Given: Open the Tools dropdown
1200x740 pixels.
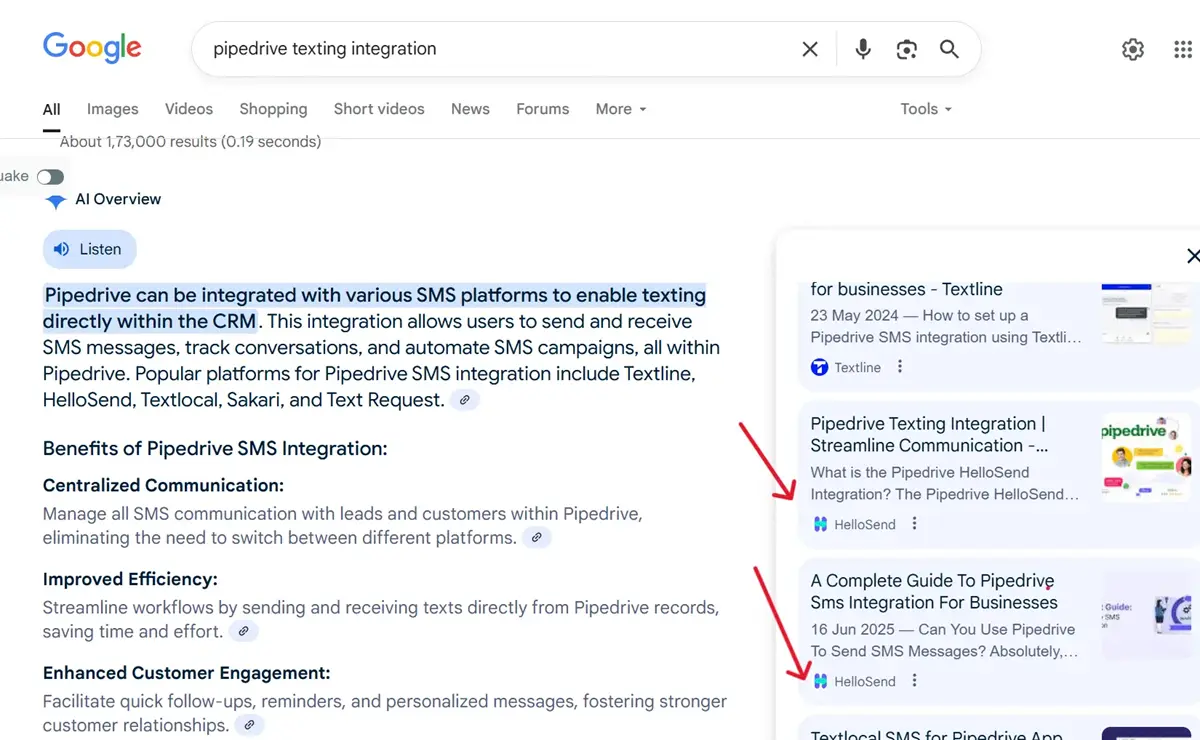Looking at the screenshot, I should click(x=925, y=109).
